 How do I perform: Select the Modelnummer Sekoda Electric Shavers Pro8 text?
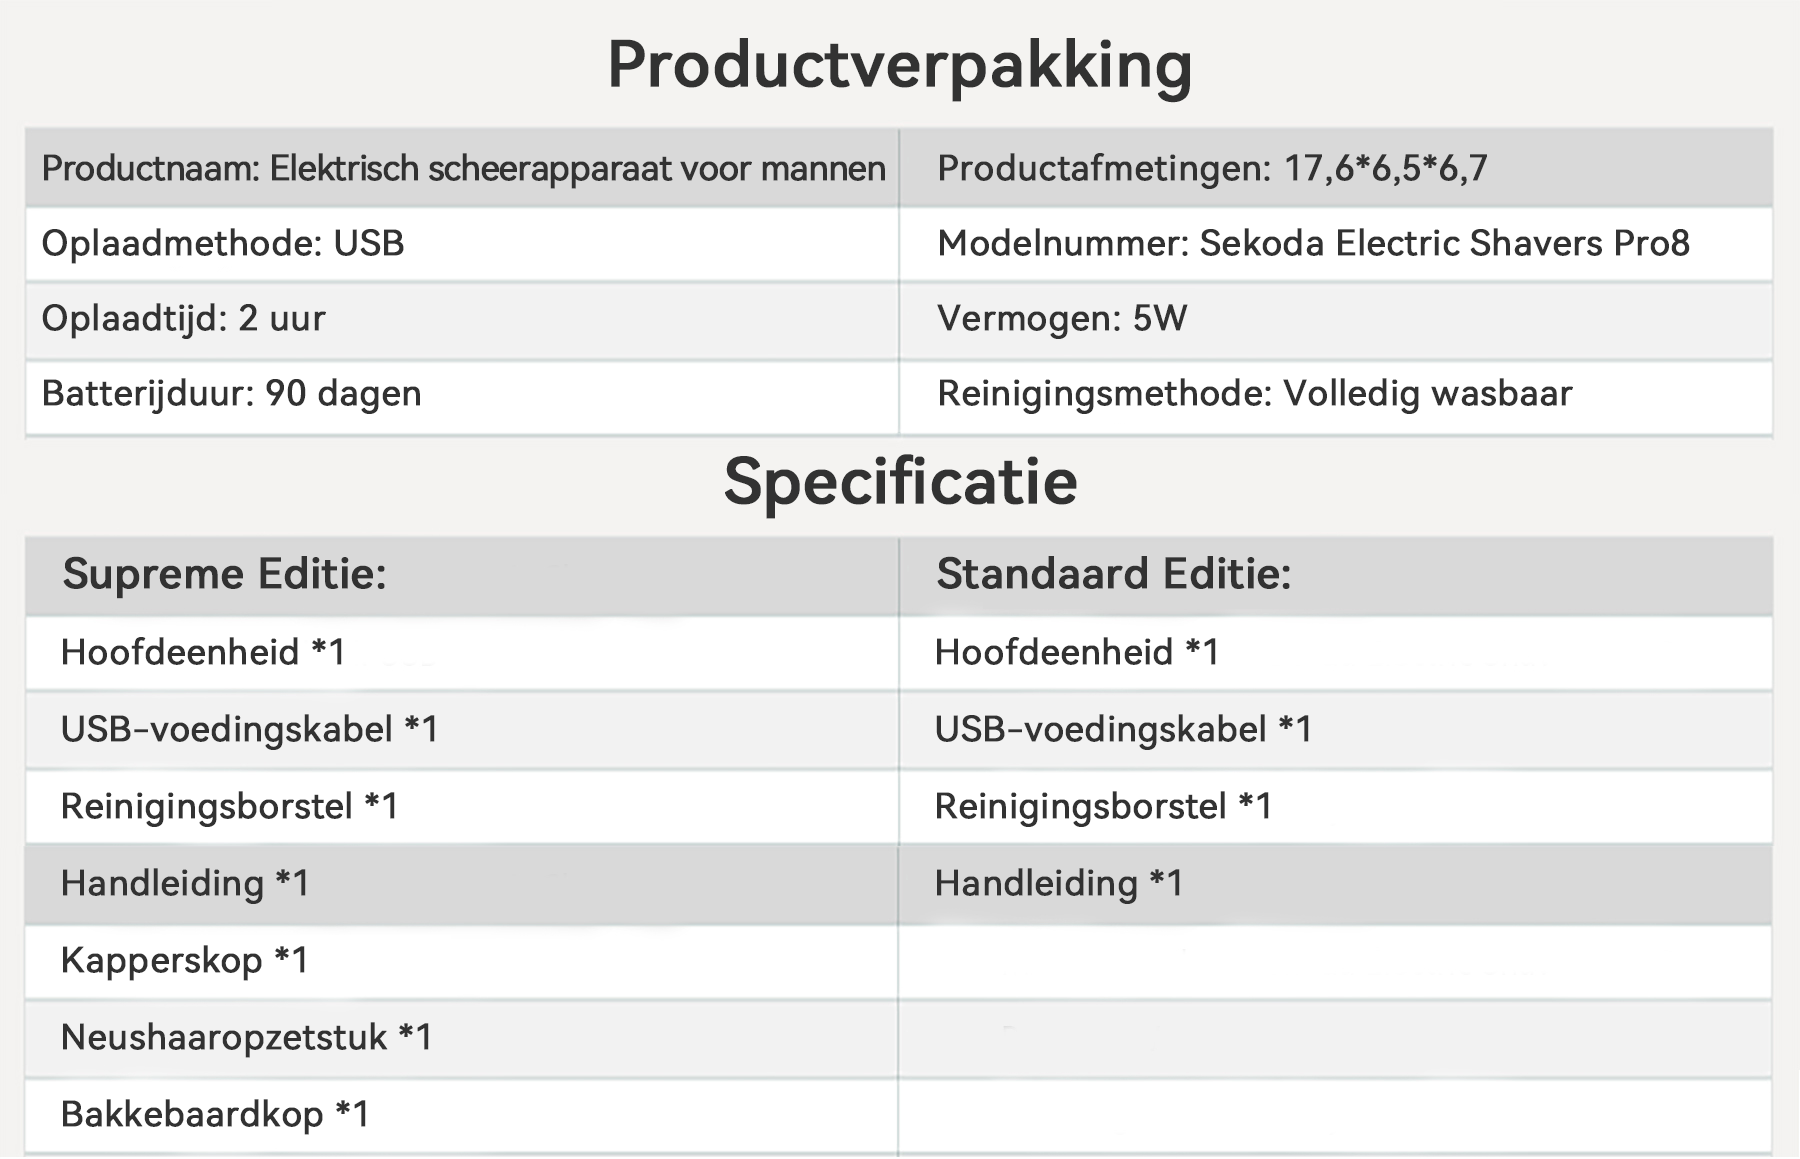1313,244
